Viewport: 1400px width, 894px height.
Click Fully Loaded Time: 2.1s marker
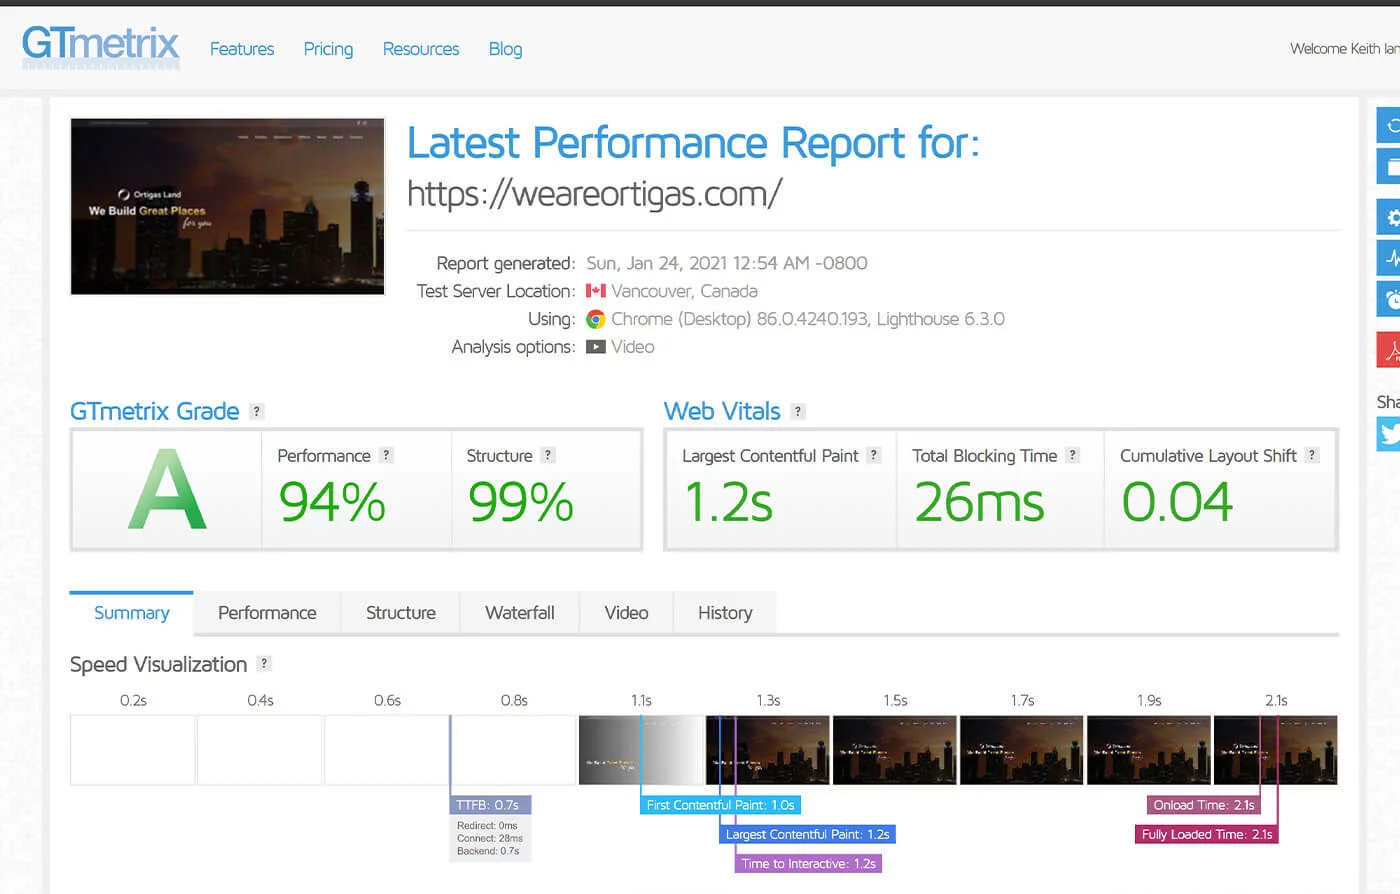tap(1207, 834)
